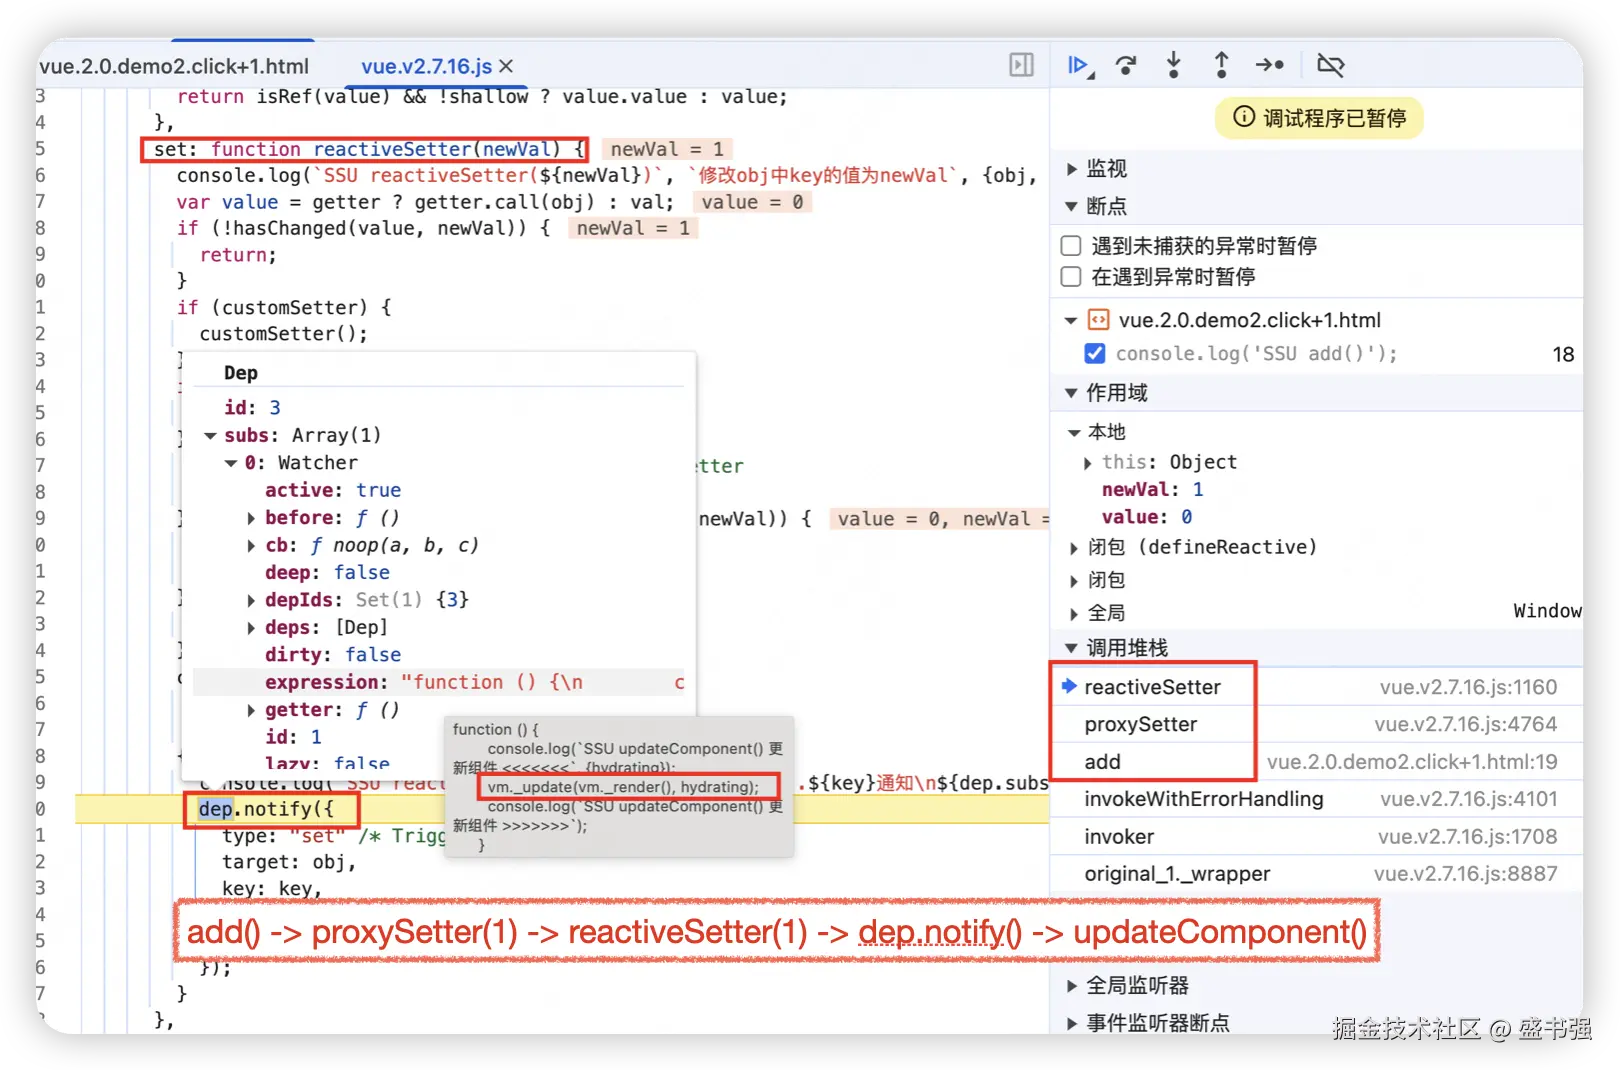Collapse the vue.2.0.demo2.click+1.html breakpoint group
This screenshot has height=1070, width=1620.
pyautogui.click(x=1071, y=321)
